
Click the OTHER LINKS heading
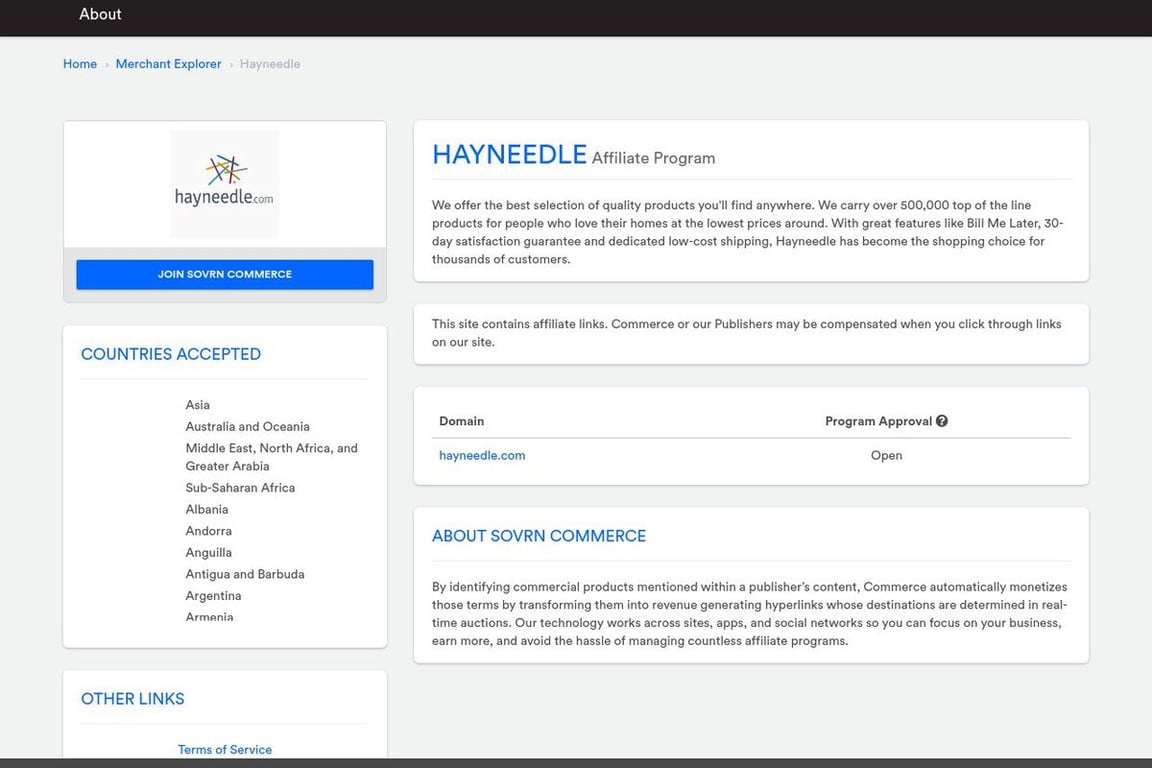coord(132,699)
